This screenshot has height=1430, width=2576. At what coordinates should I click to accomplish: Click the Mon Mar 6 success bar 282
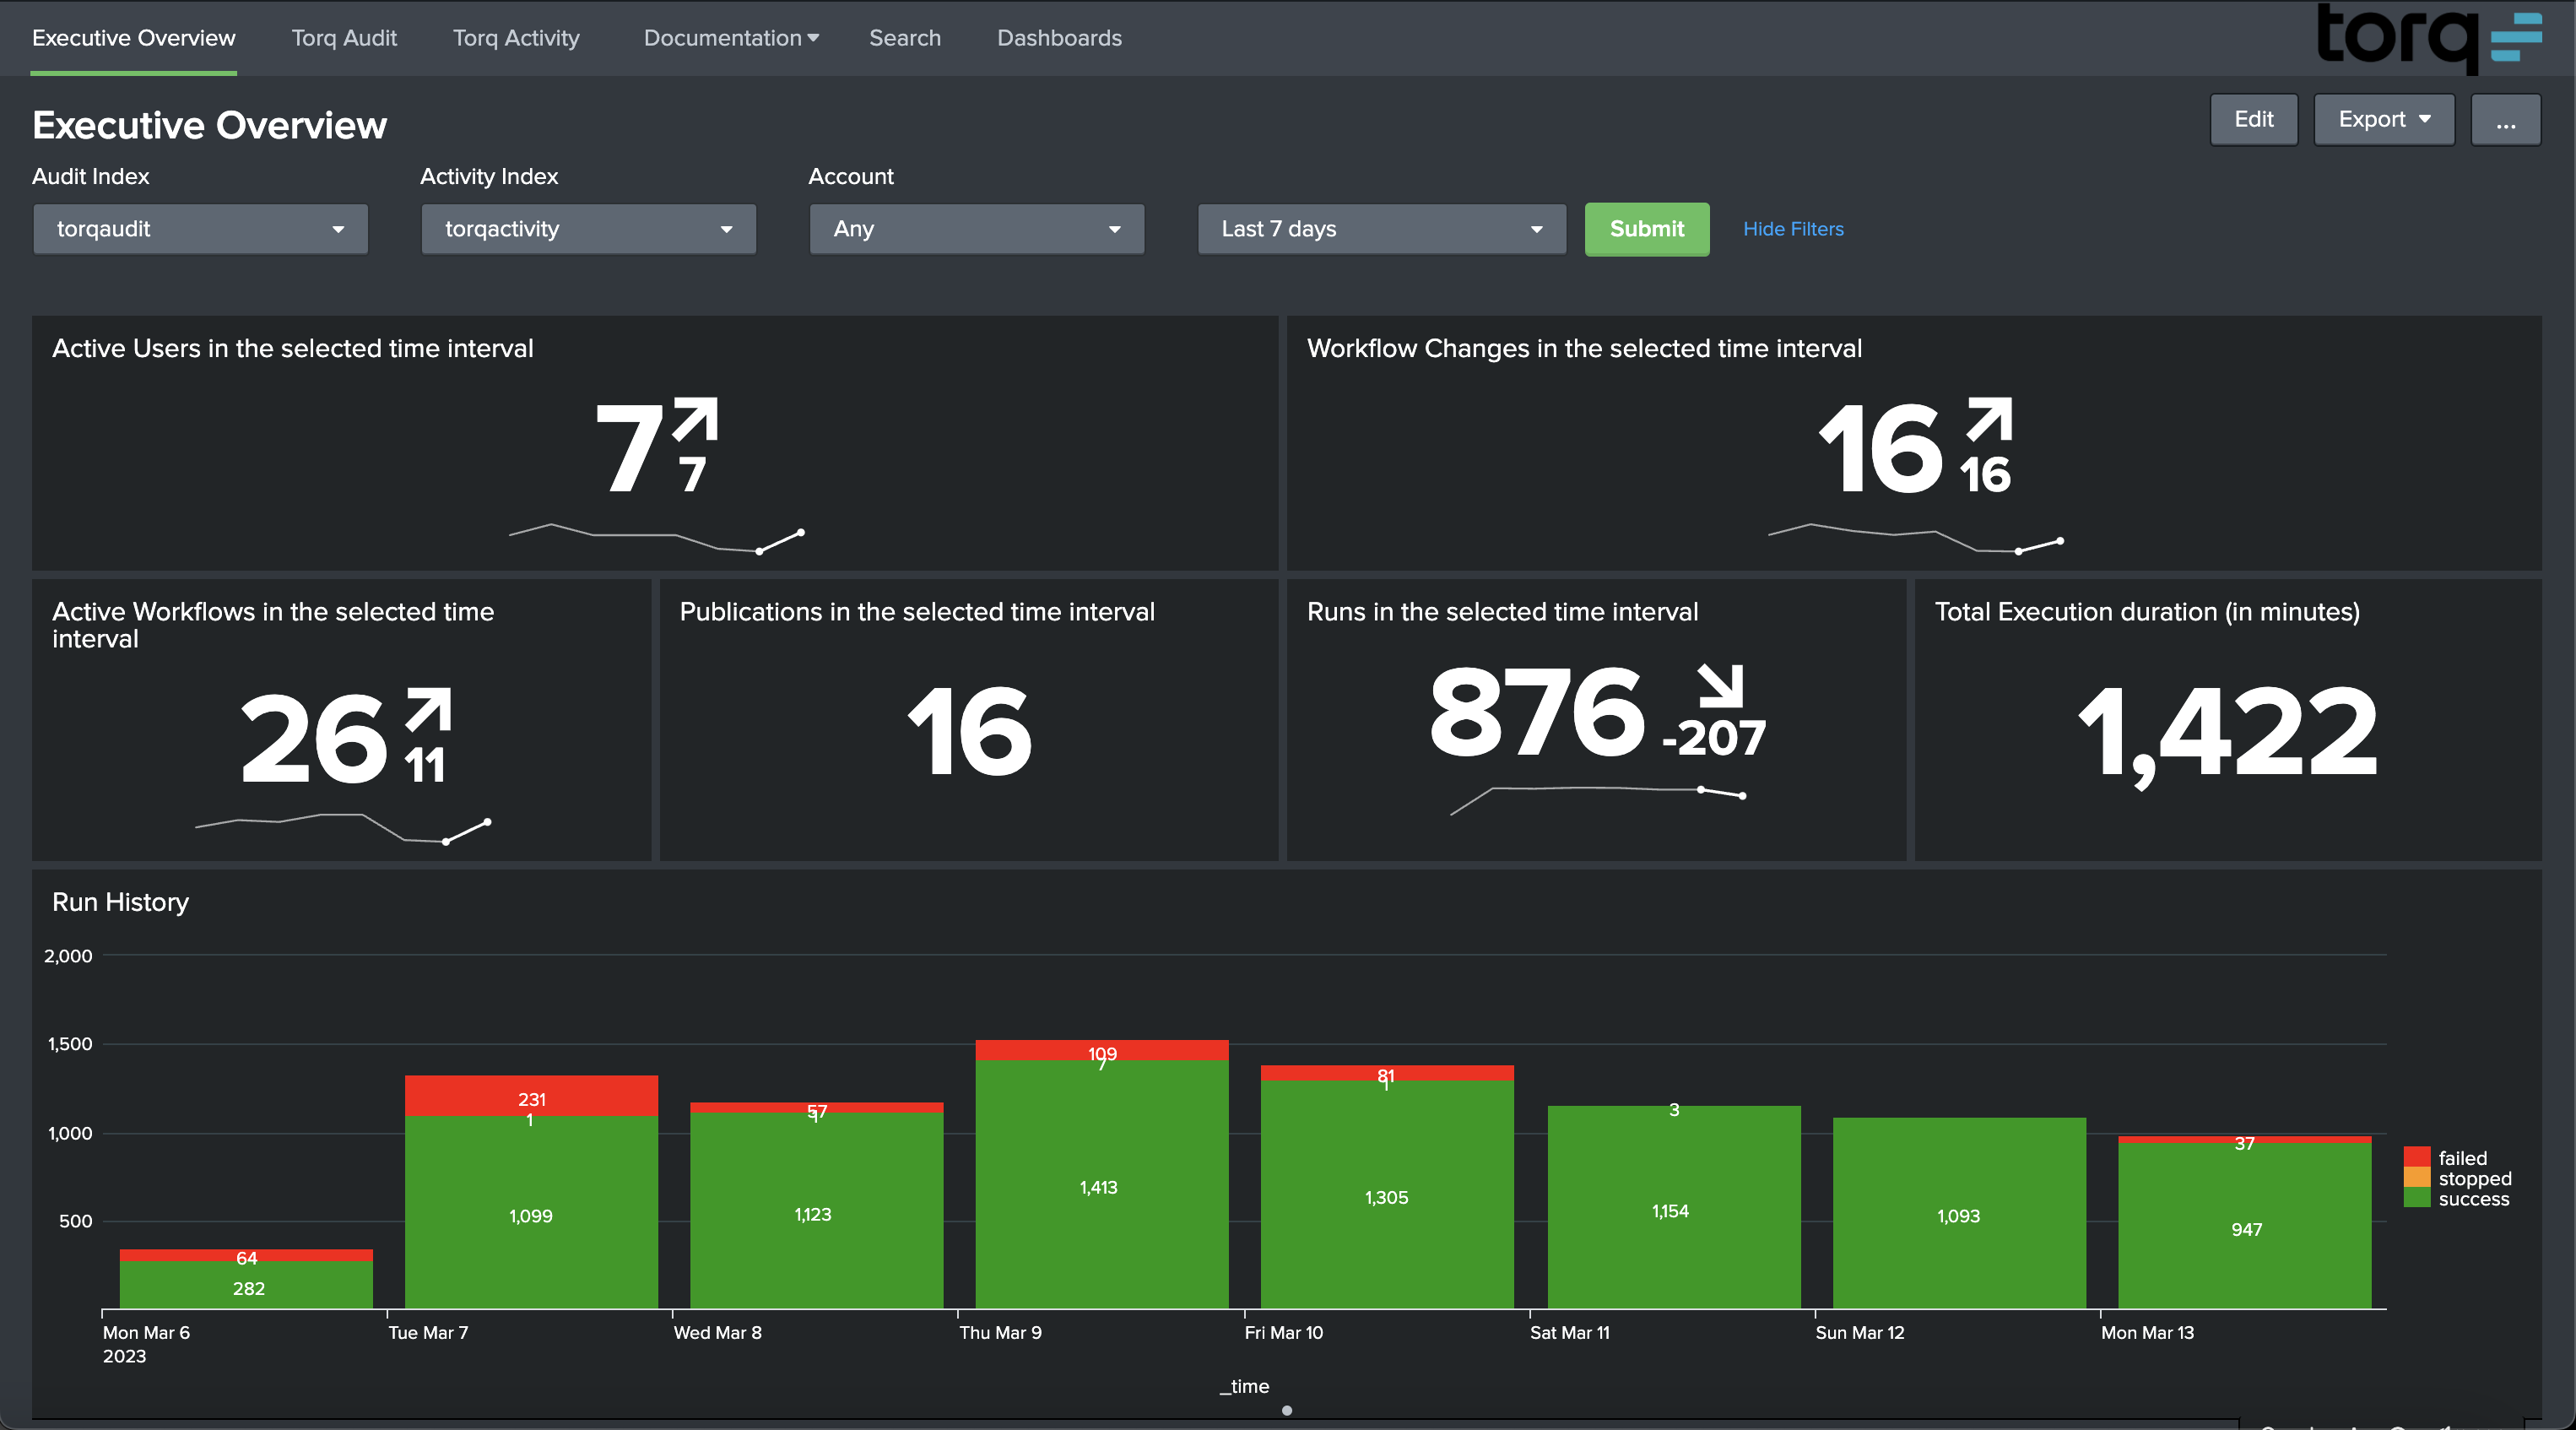[246, 1285]
